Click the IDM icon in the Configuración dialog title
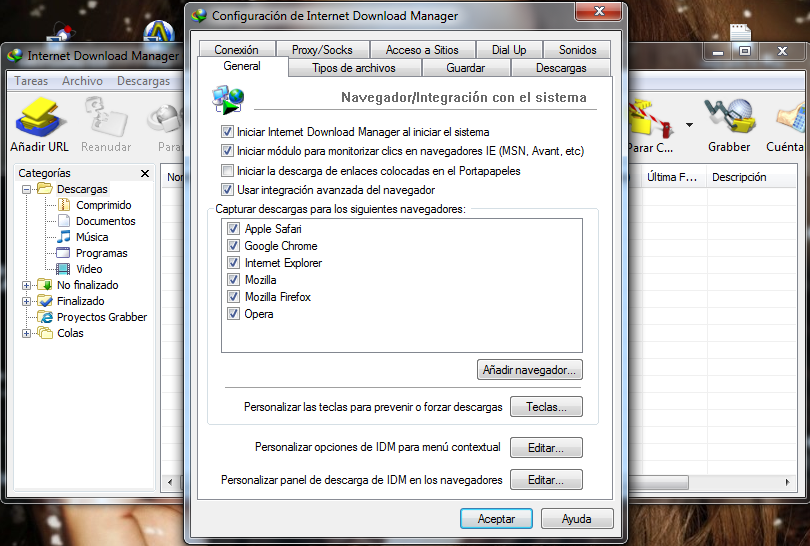This screenshot has width=810, height=546. [199, 16]
